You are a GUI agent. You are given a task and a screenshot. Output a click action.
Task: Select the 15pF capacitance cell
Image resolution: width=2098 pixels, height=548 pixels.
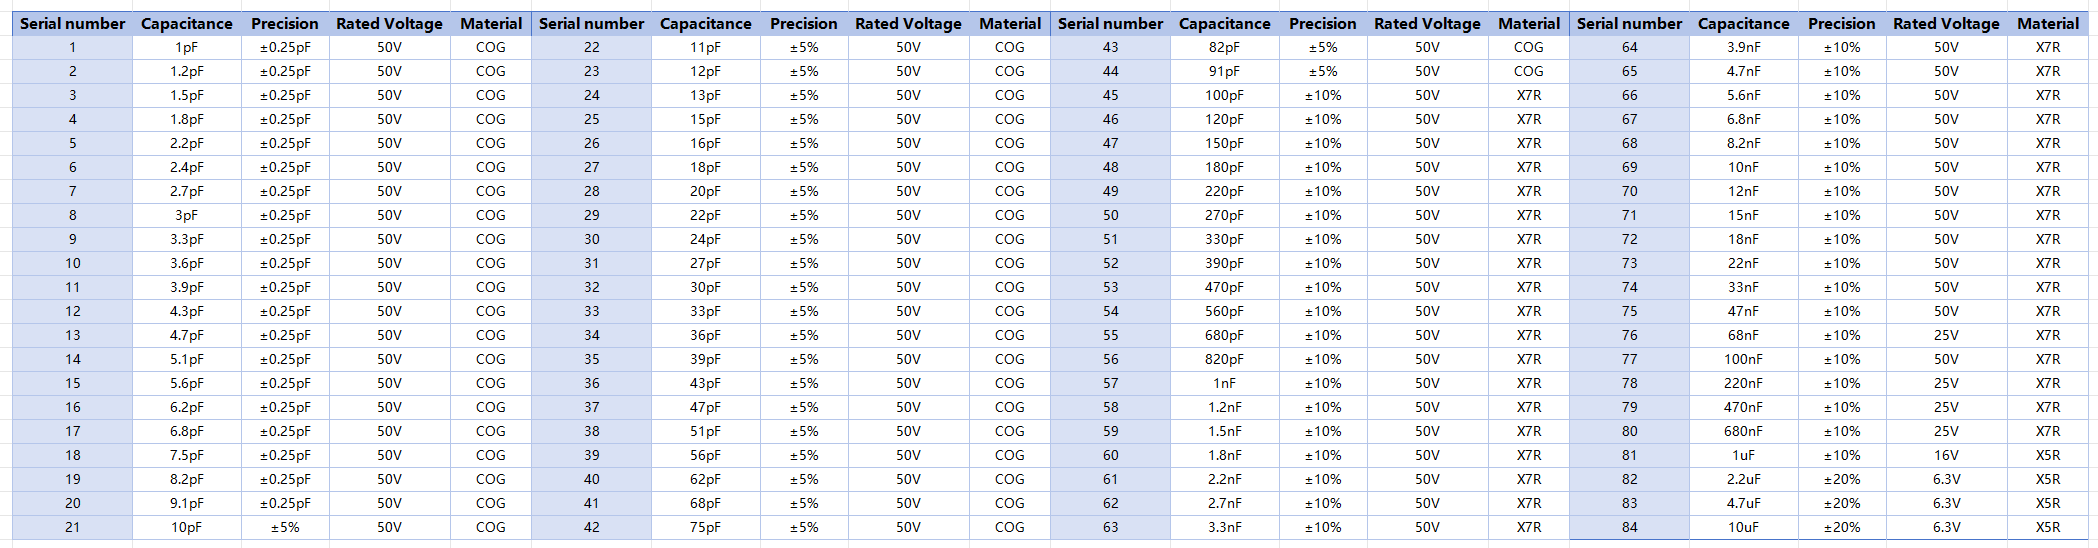click(705, 119)
